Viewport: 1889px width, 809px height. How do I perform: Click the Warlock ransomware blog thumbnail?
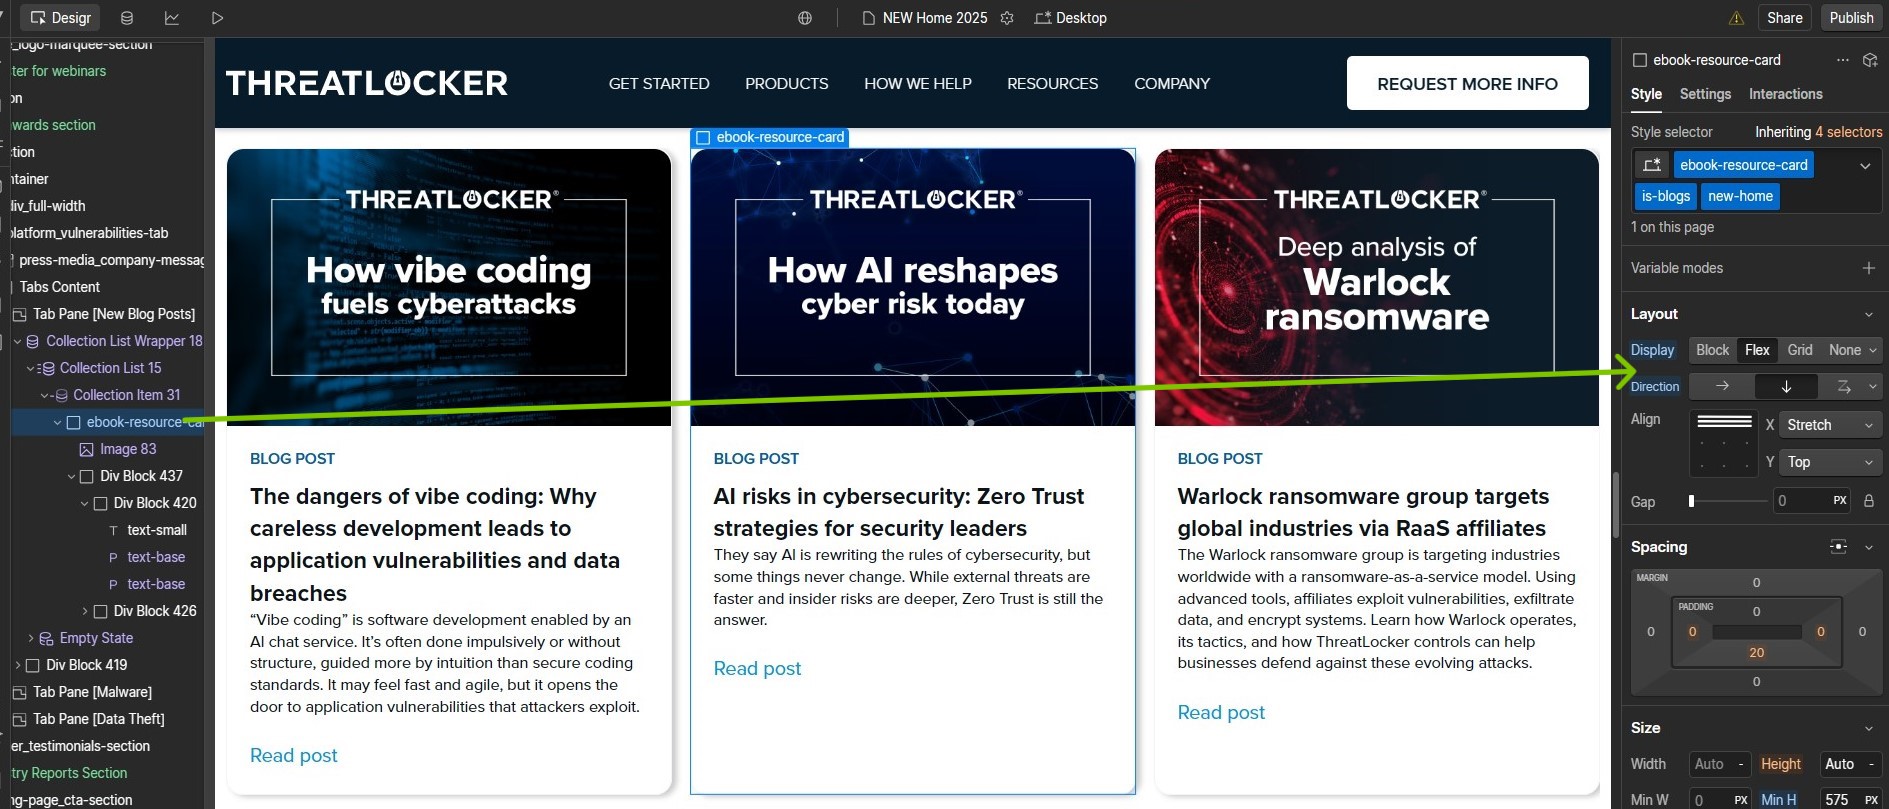point(1377,287)
